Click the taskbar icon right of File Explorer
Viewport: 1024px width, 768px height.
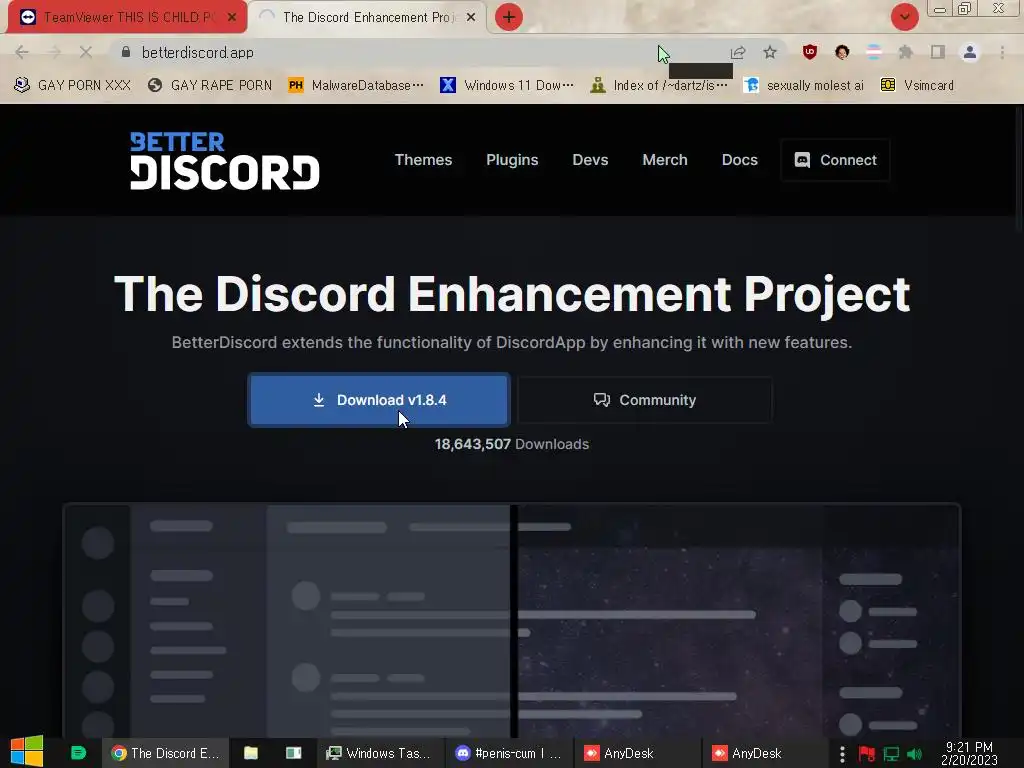[x=293, y=753]
